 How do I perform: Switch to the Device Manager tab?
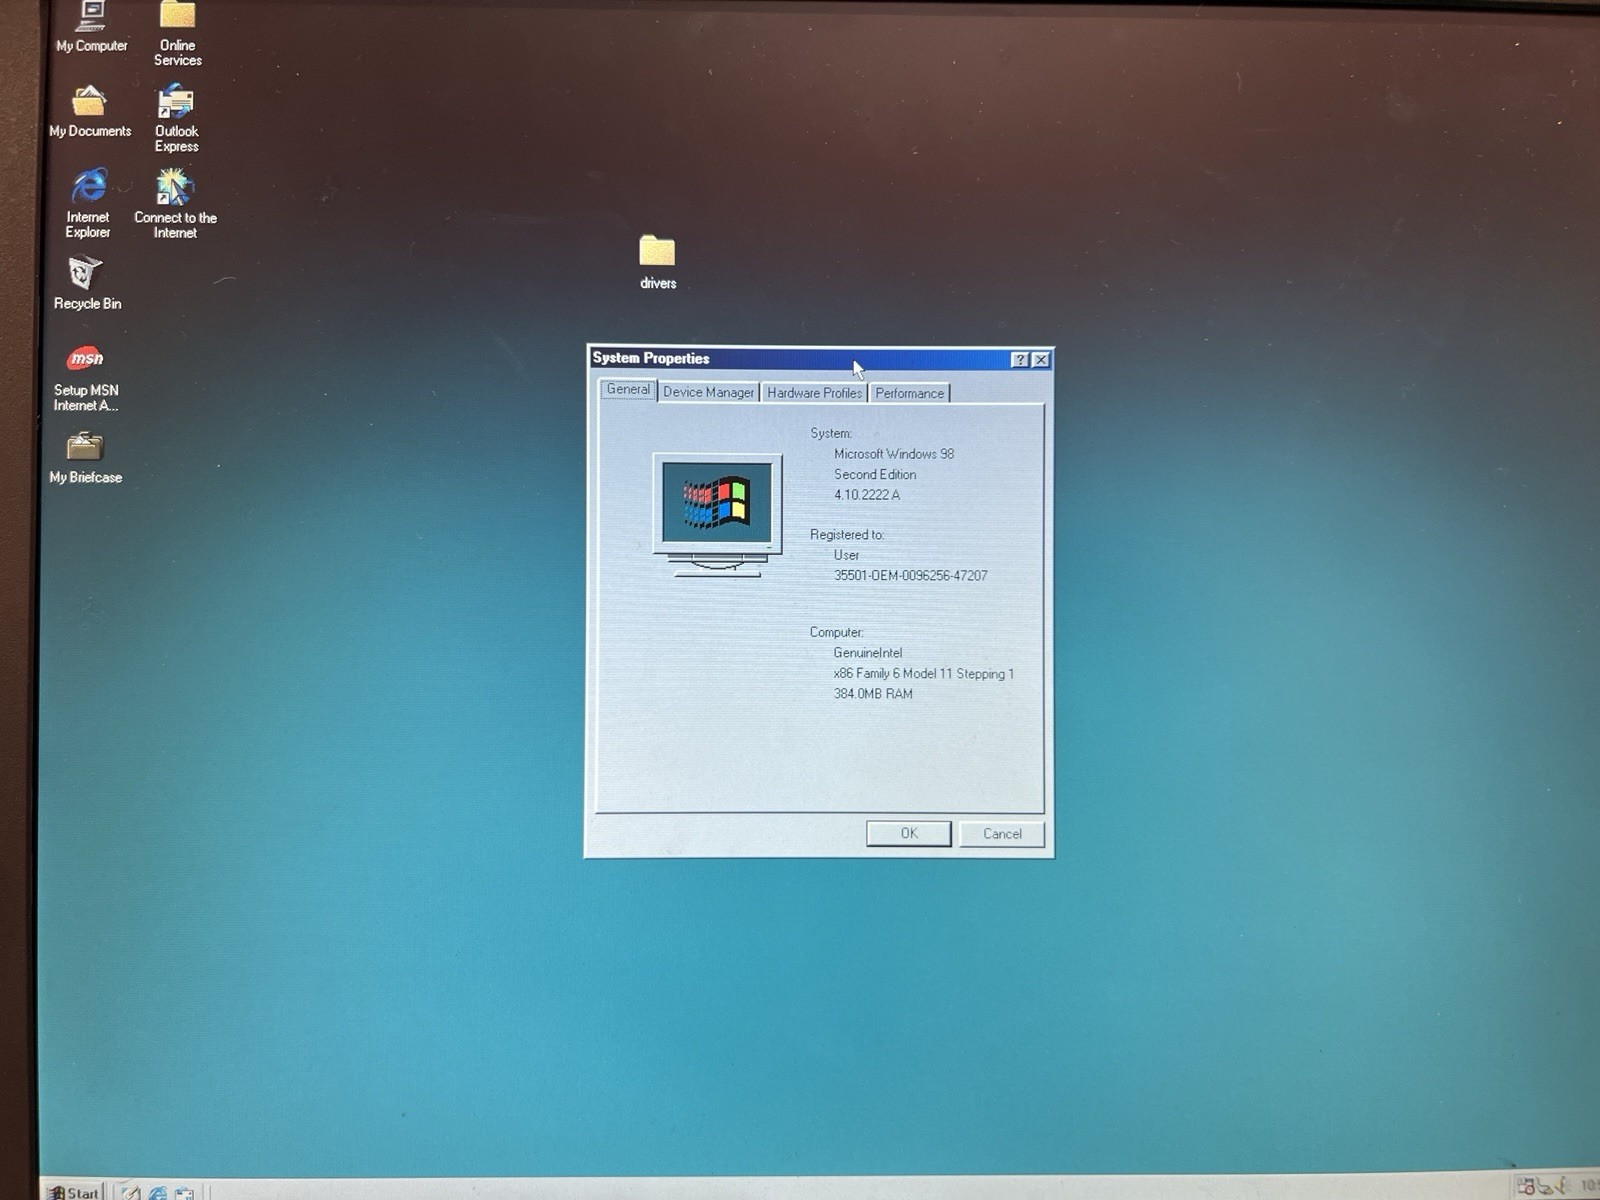point(708,392)
